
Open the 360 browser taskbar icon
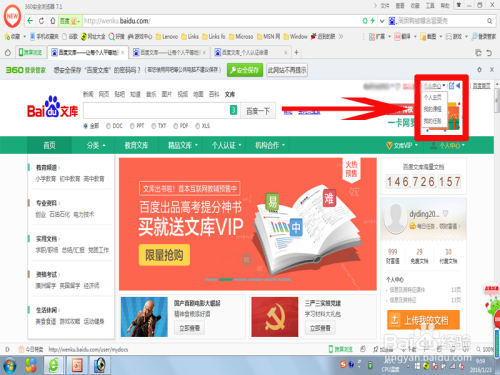click(x=53, y=365)
